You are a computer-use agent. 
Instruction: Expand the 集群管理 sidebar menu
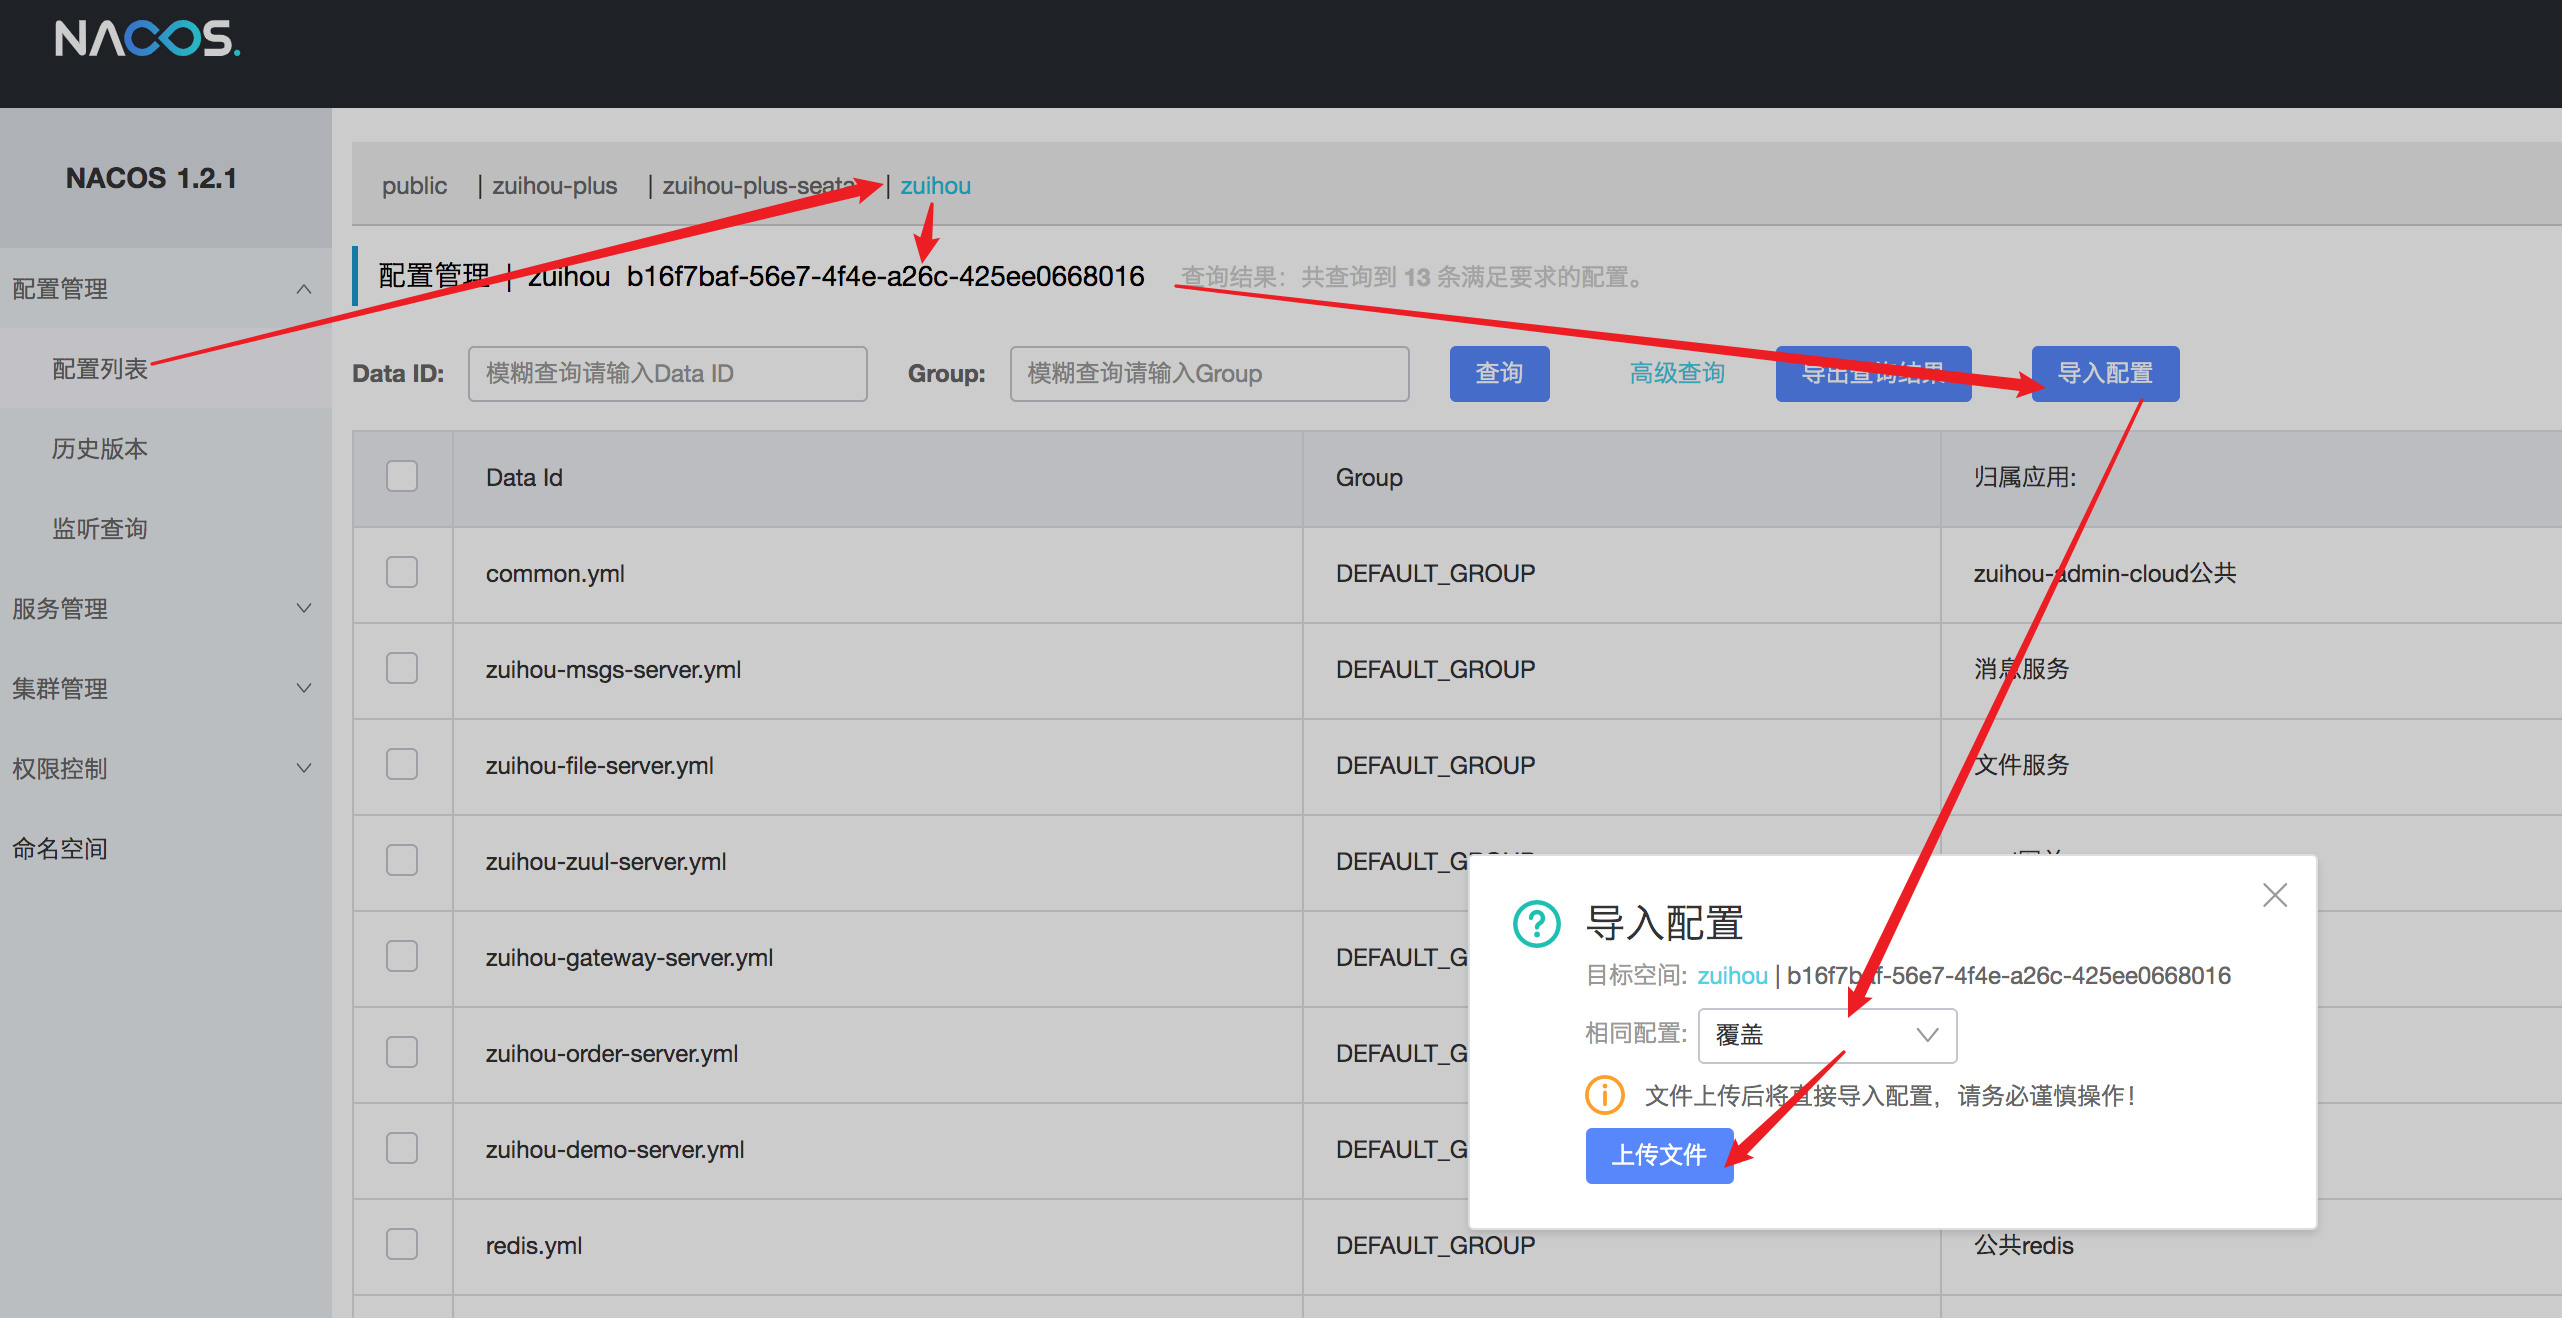pos(165,688)
